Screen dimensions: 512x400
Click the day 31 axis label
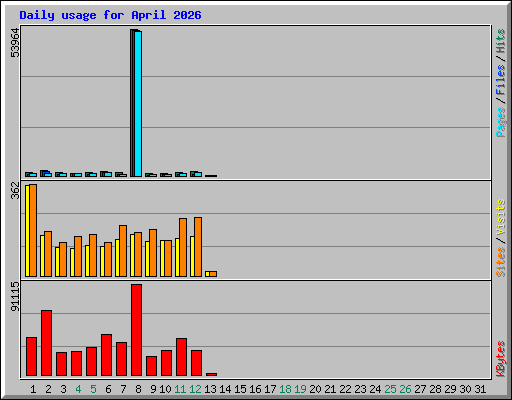(480, 389)
